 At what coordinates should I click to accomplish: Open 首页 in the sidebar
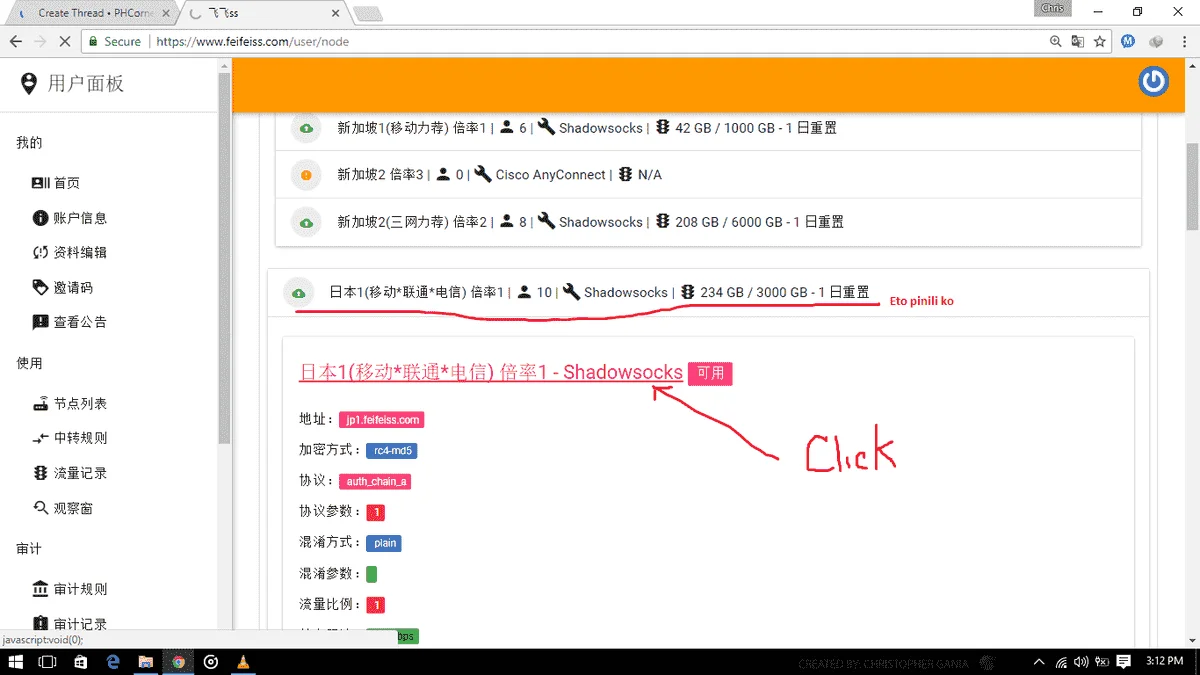point(56,183)
